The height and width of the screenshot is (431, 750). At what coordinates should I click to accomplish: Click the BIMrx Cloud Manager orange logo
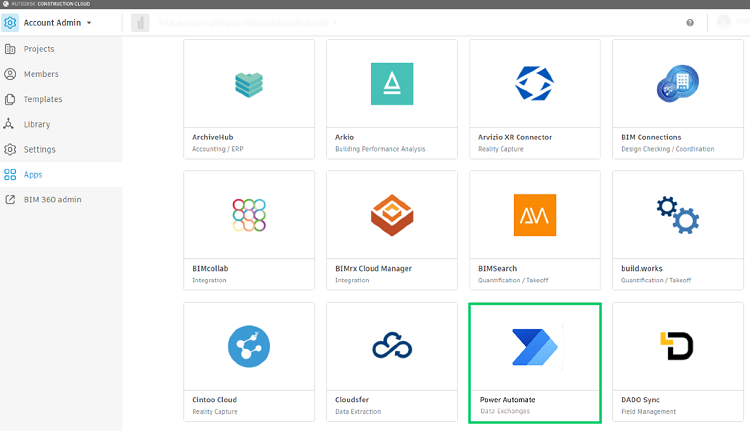(392, 215)
